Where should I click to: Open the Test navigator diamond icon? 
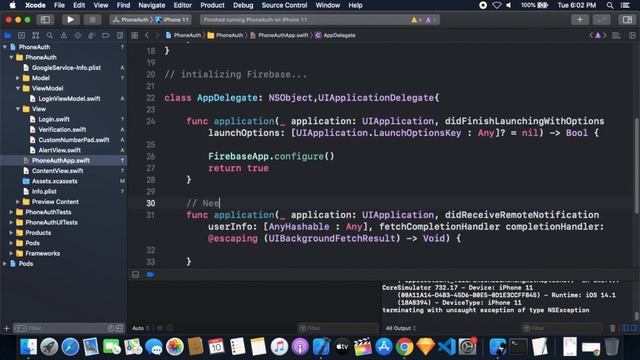[78, 36]
